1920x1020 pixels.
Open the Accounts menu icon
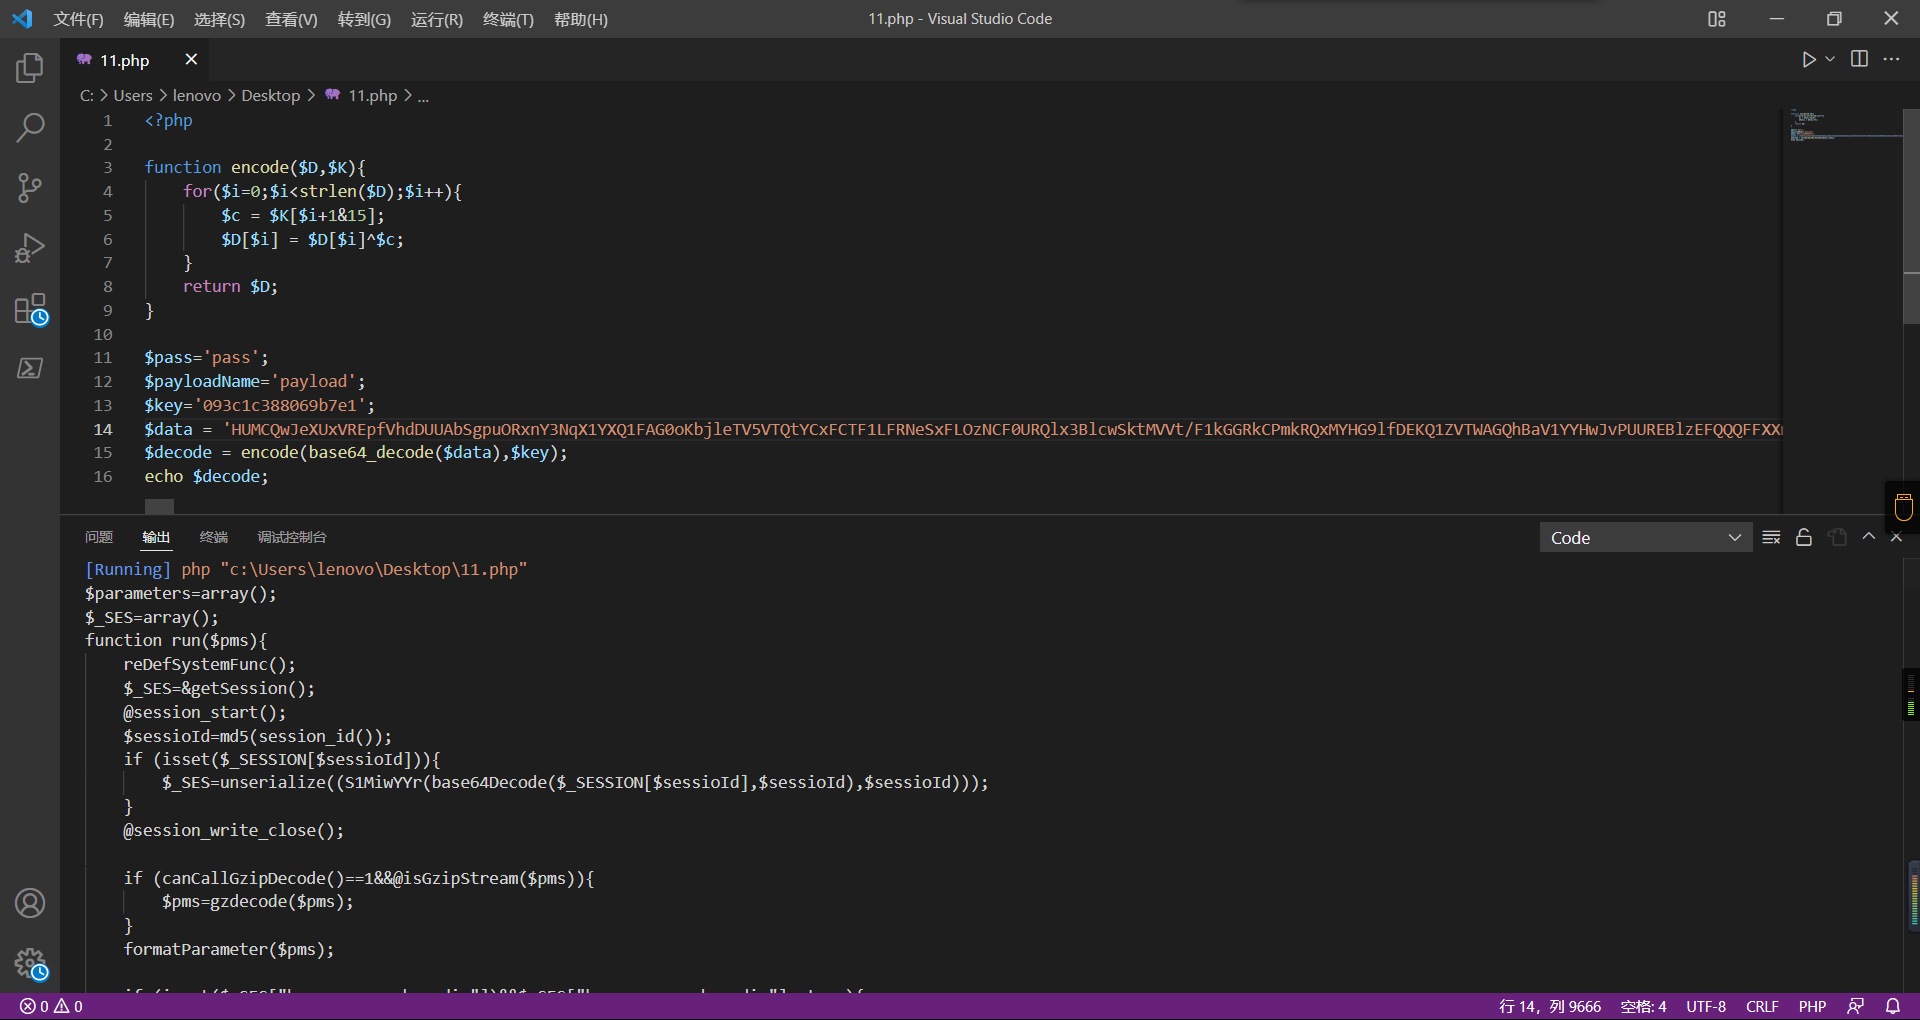(30, 903)
